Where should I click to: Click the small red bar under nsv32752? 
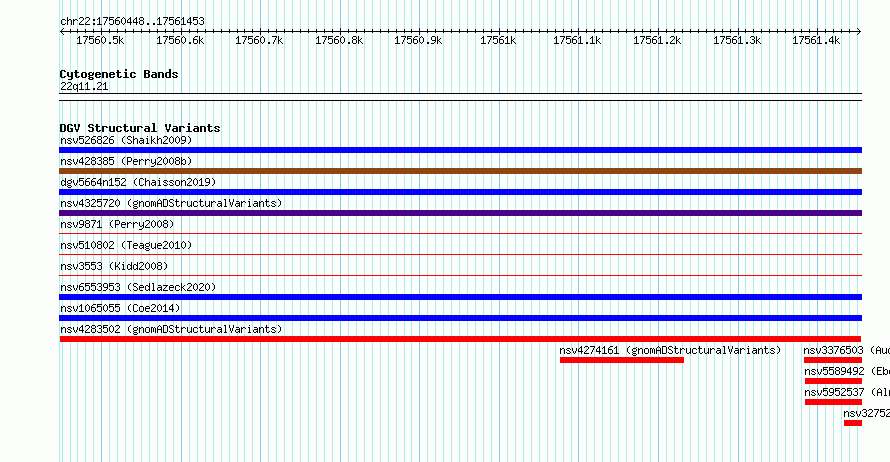(853, 423)
